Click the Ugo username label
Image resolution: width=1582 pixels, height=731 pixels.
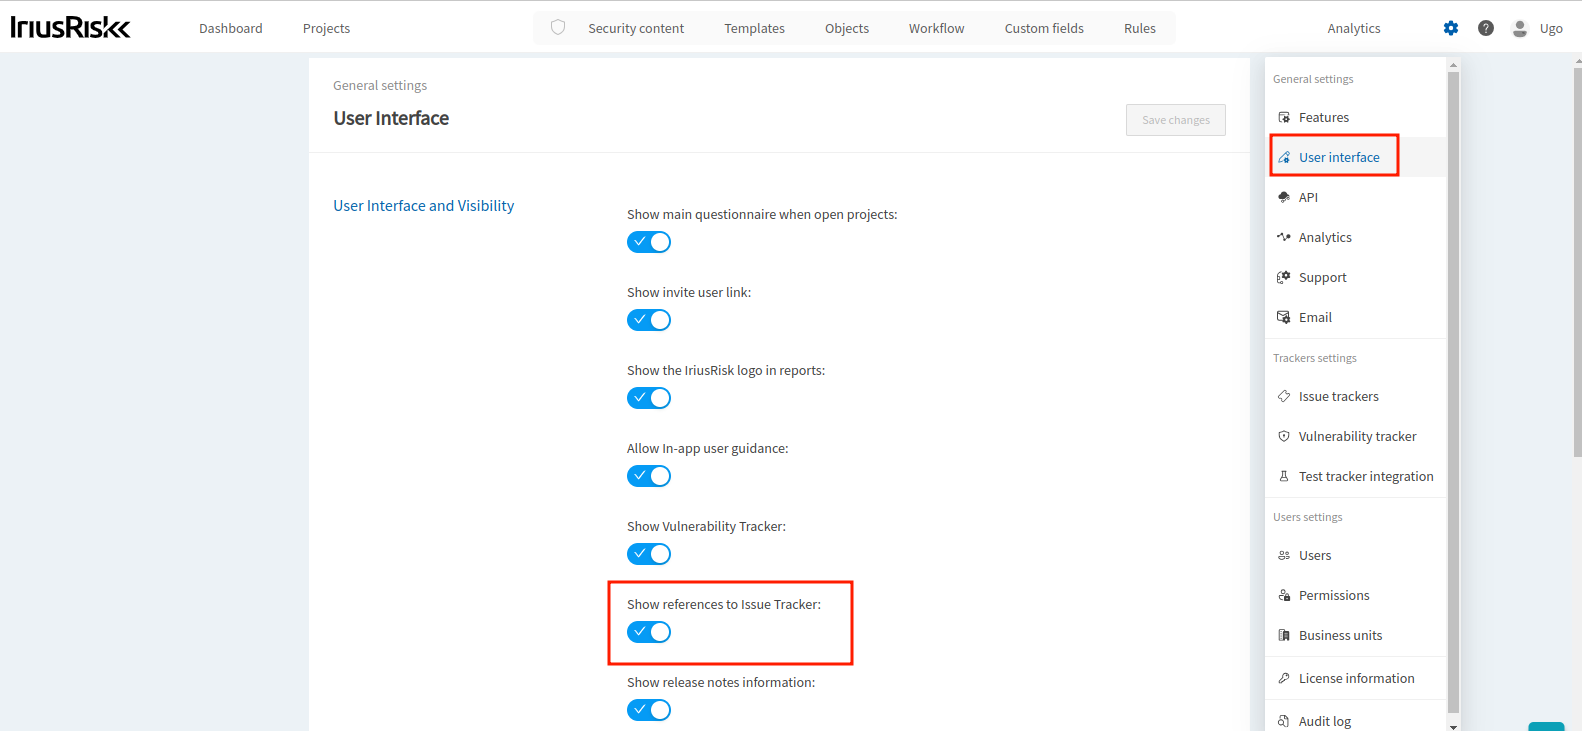[1551, 28]
